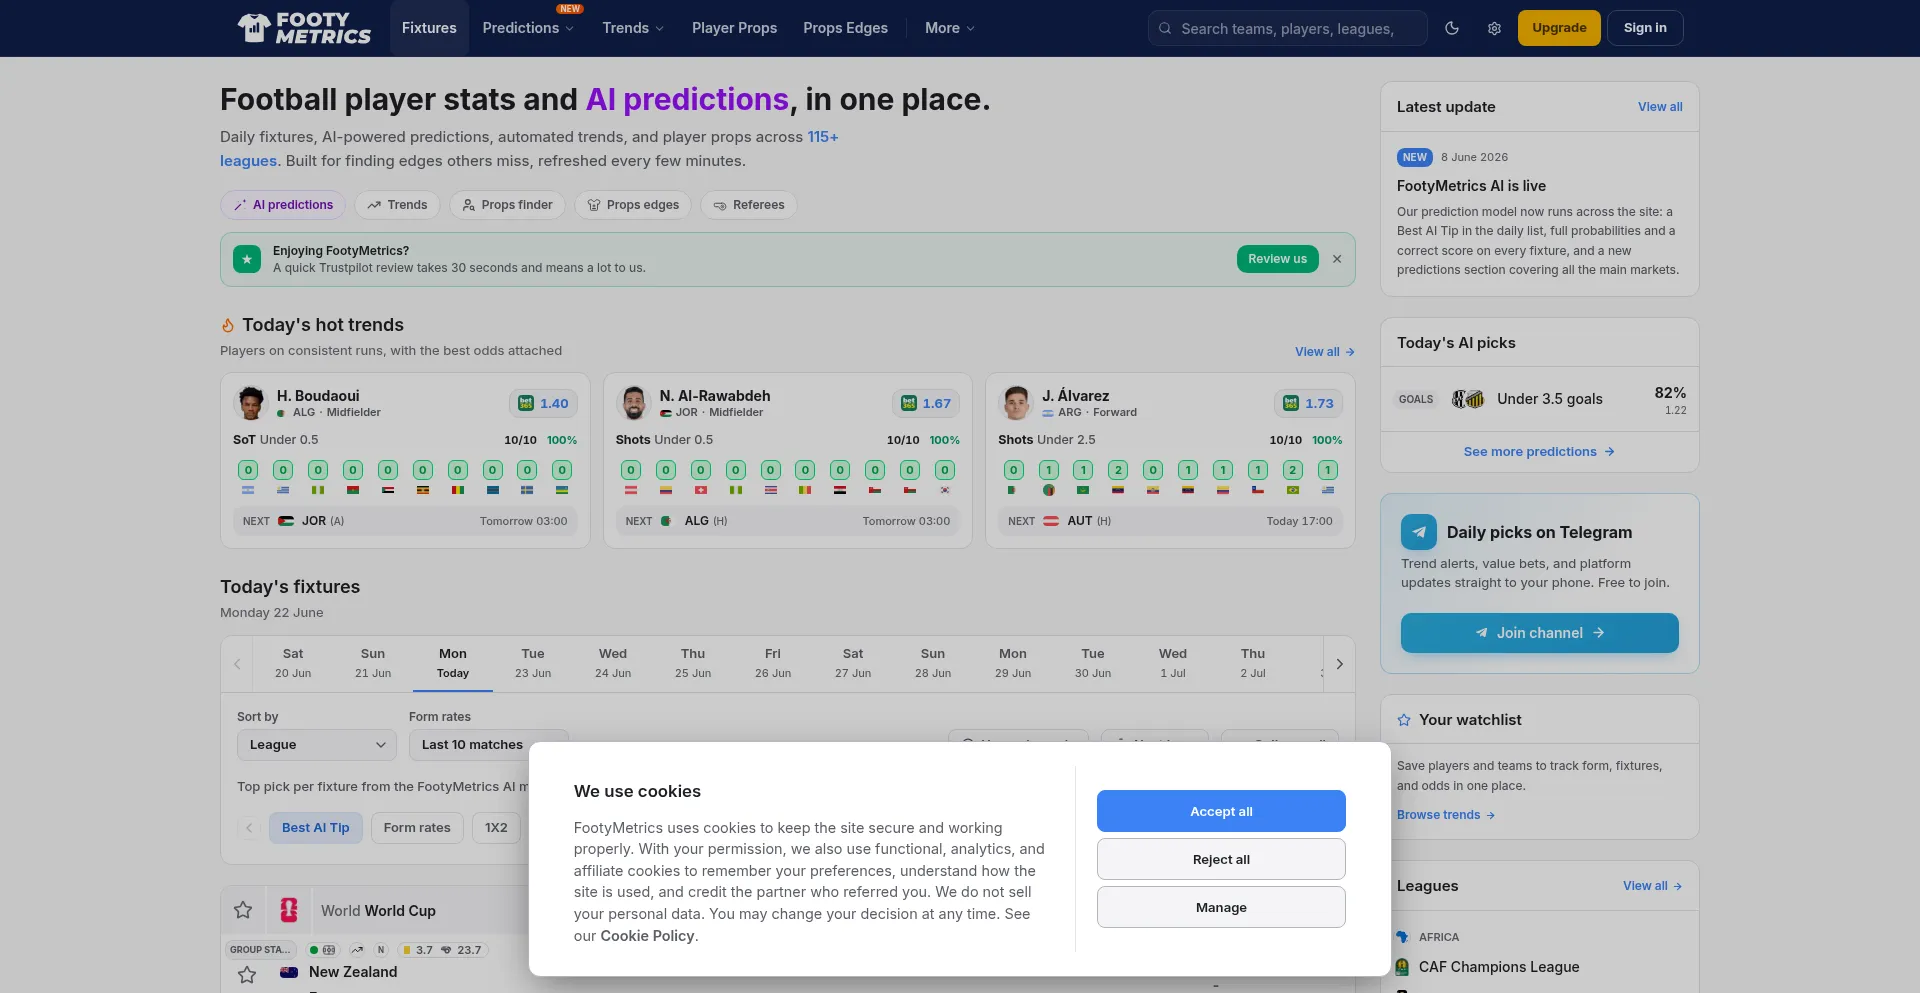This screenshot has height=993, width=1920.
Task: Favorite the New Zealand fixture star
Action: click(x=247, y=974)
